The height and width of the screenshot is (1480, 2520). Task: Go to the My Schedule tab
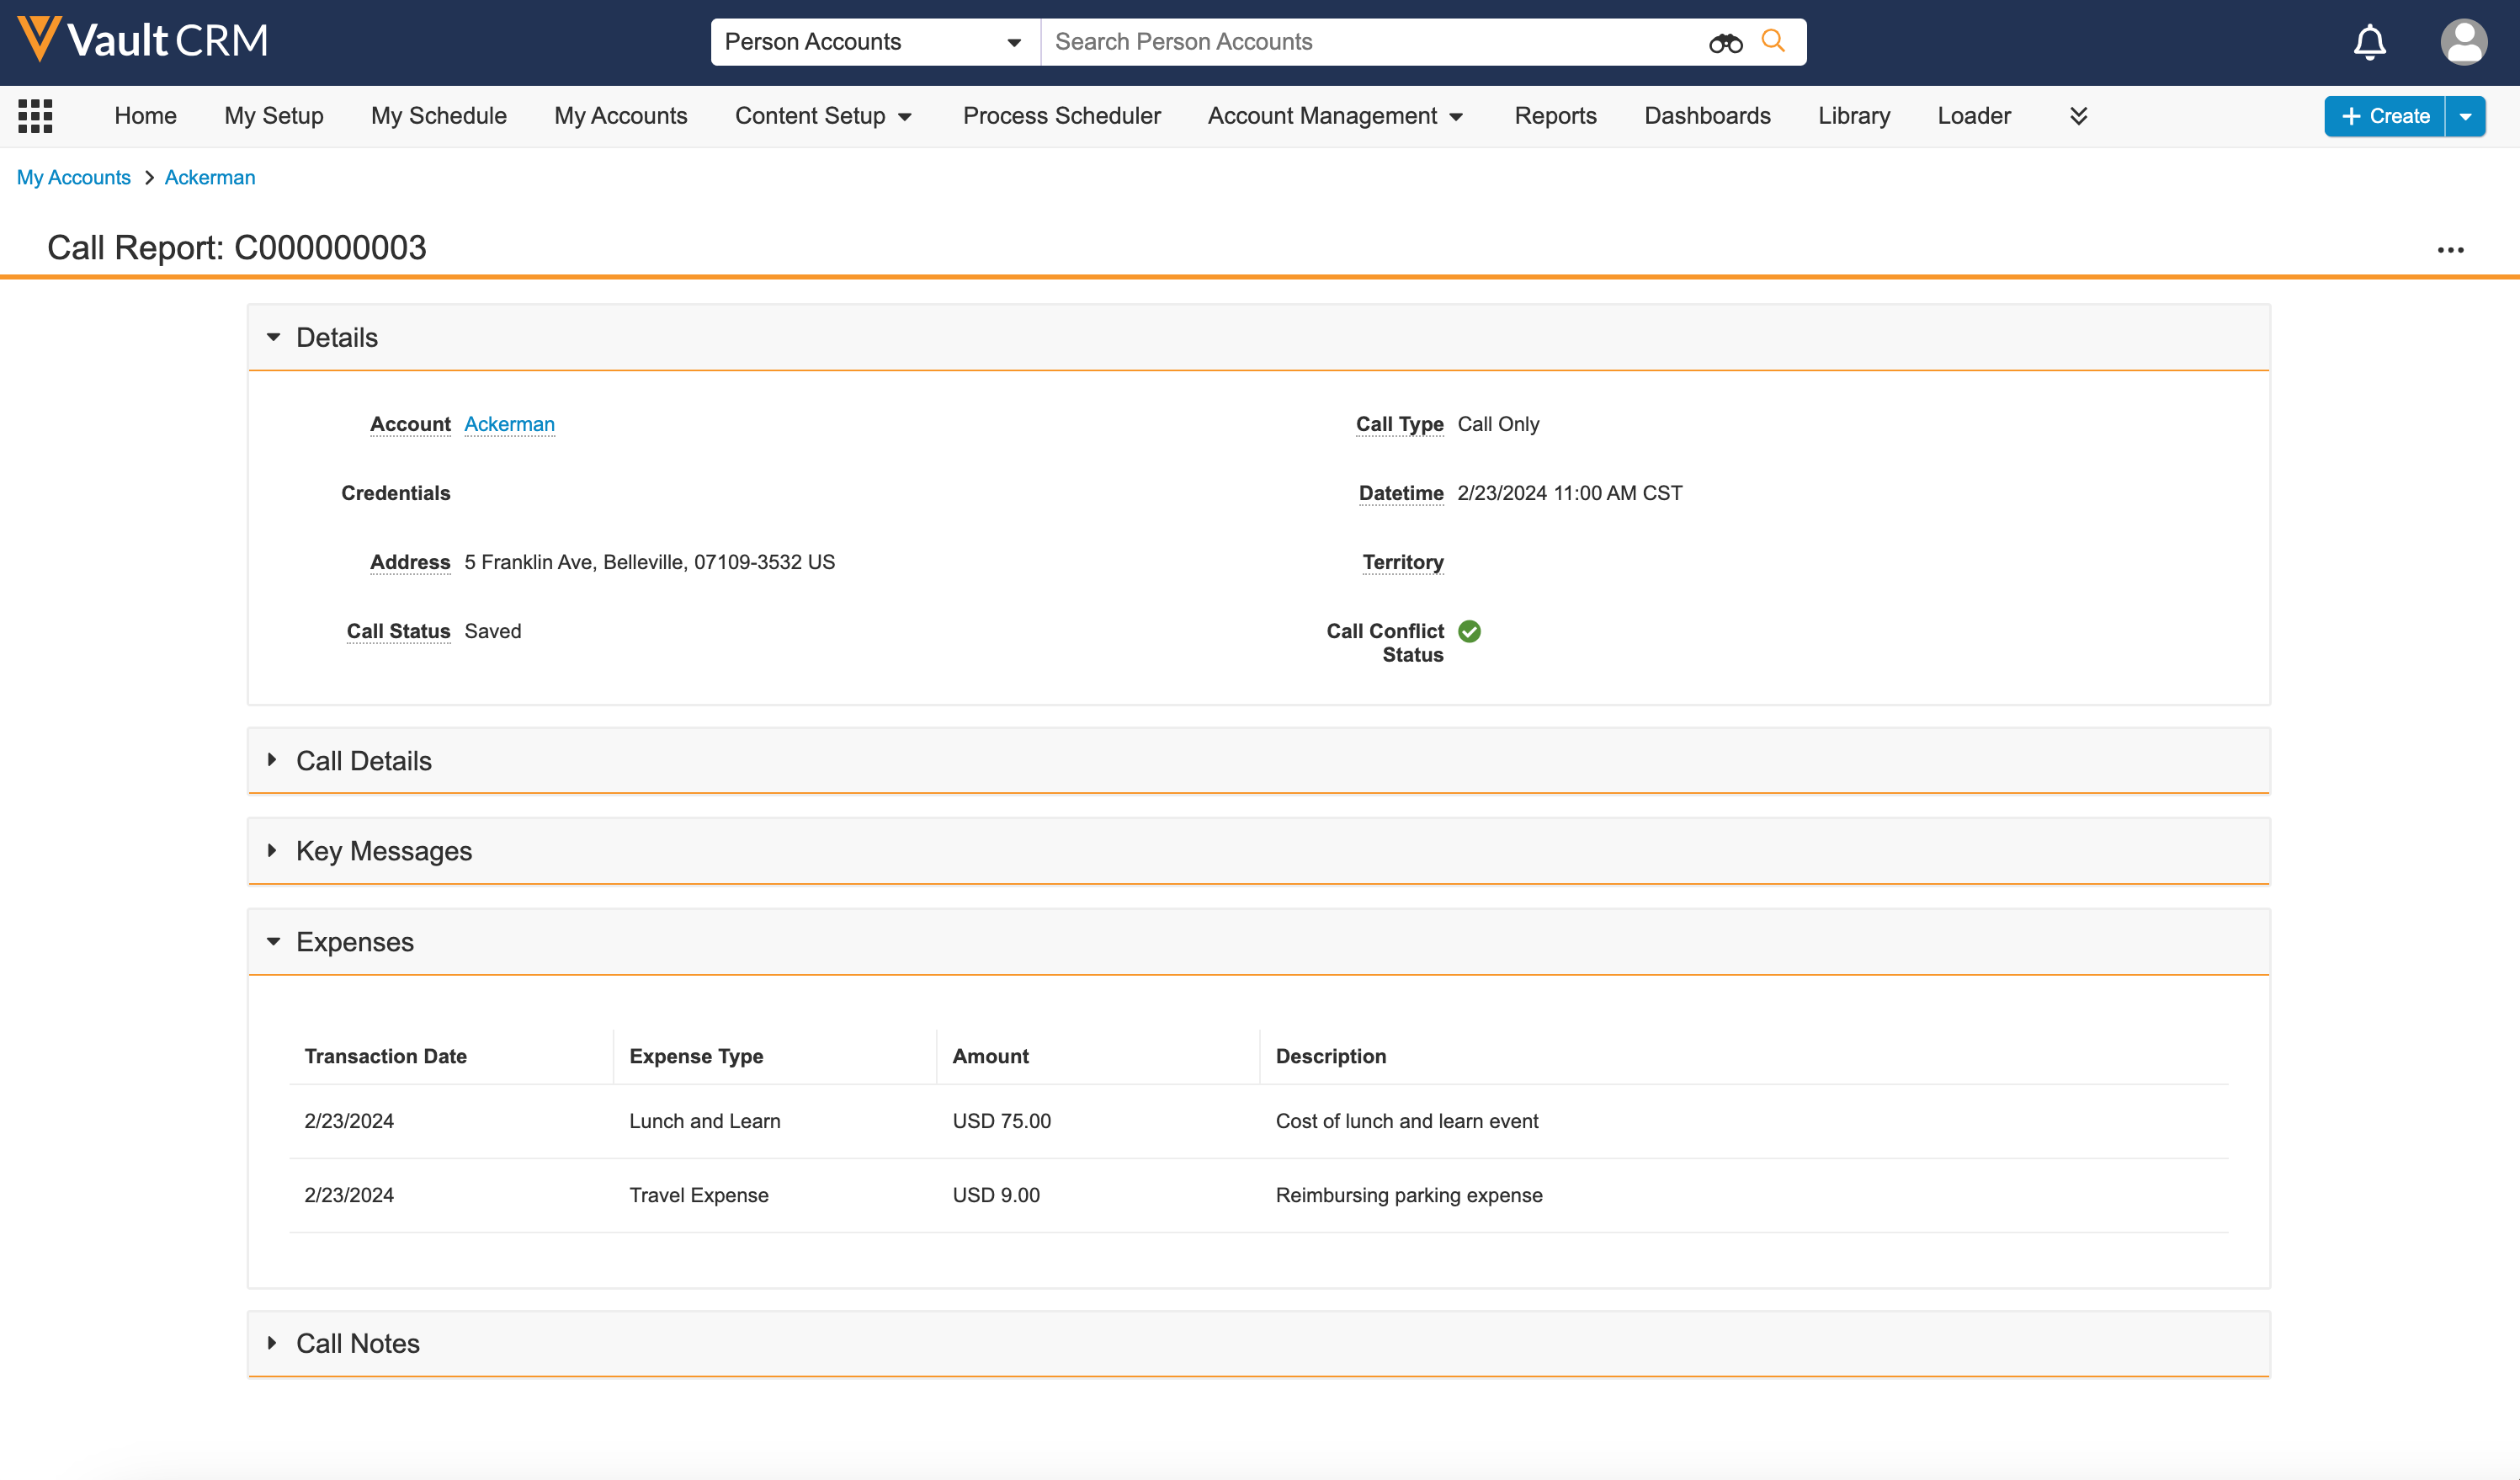pyautogui.click(x=438, y=116)
